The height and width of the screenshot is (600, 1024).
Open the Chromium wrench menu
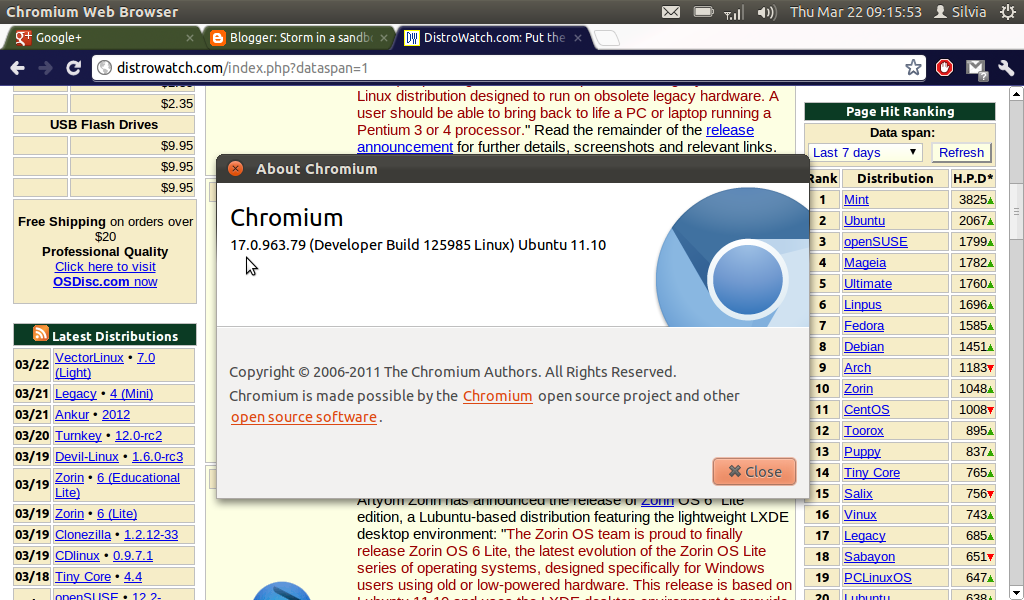click(1006, 67)
